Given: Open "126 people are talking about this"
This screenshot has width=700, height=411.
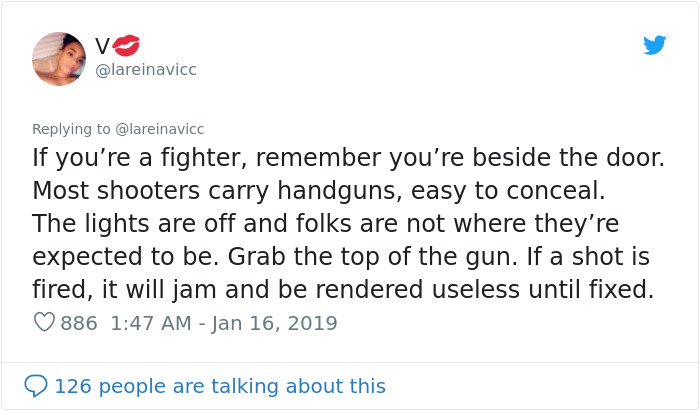Looking at the screenshot, I should click(220, 385).
